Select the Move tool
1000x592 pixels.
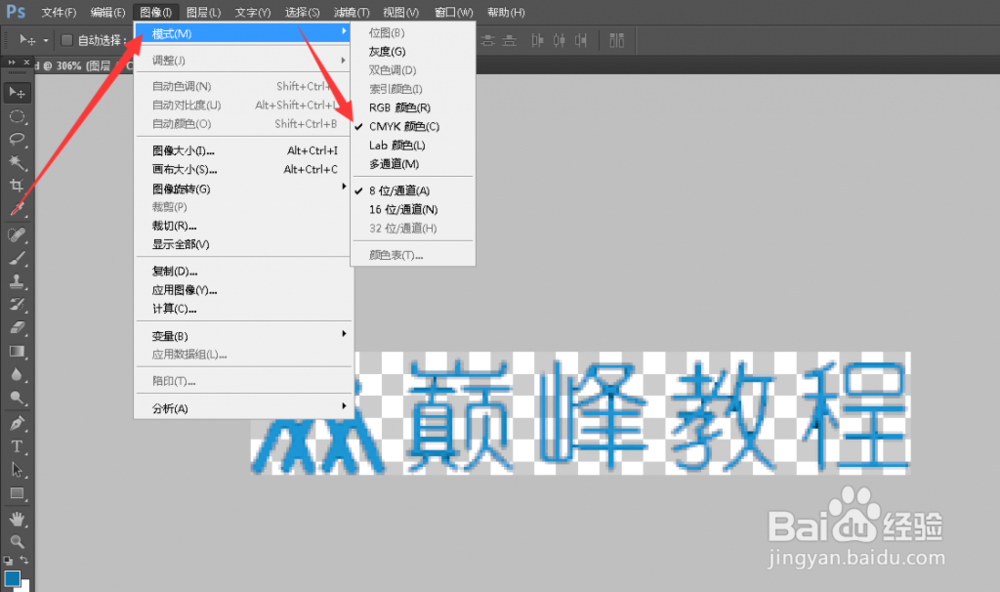click(16, 92)
